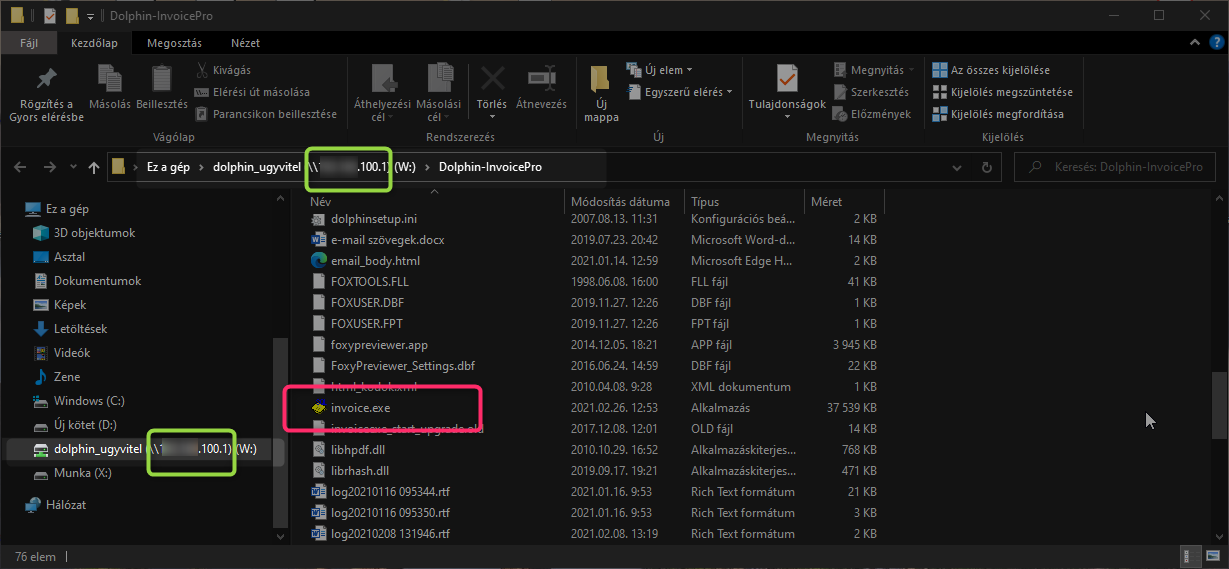Collapse the ribbon with the chevron
Image resolution: width=1229 pixels, height=569 pixels.
pyautogui.click(x=1197, y=43)
